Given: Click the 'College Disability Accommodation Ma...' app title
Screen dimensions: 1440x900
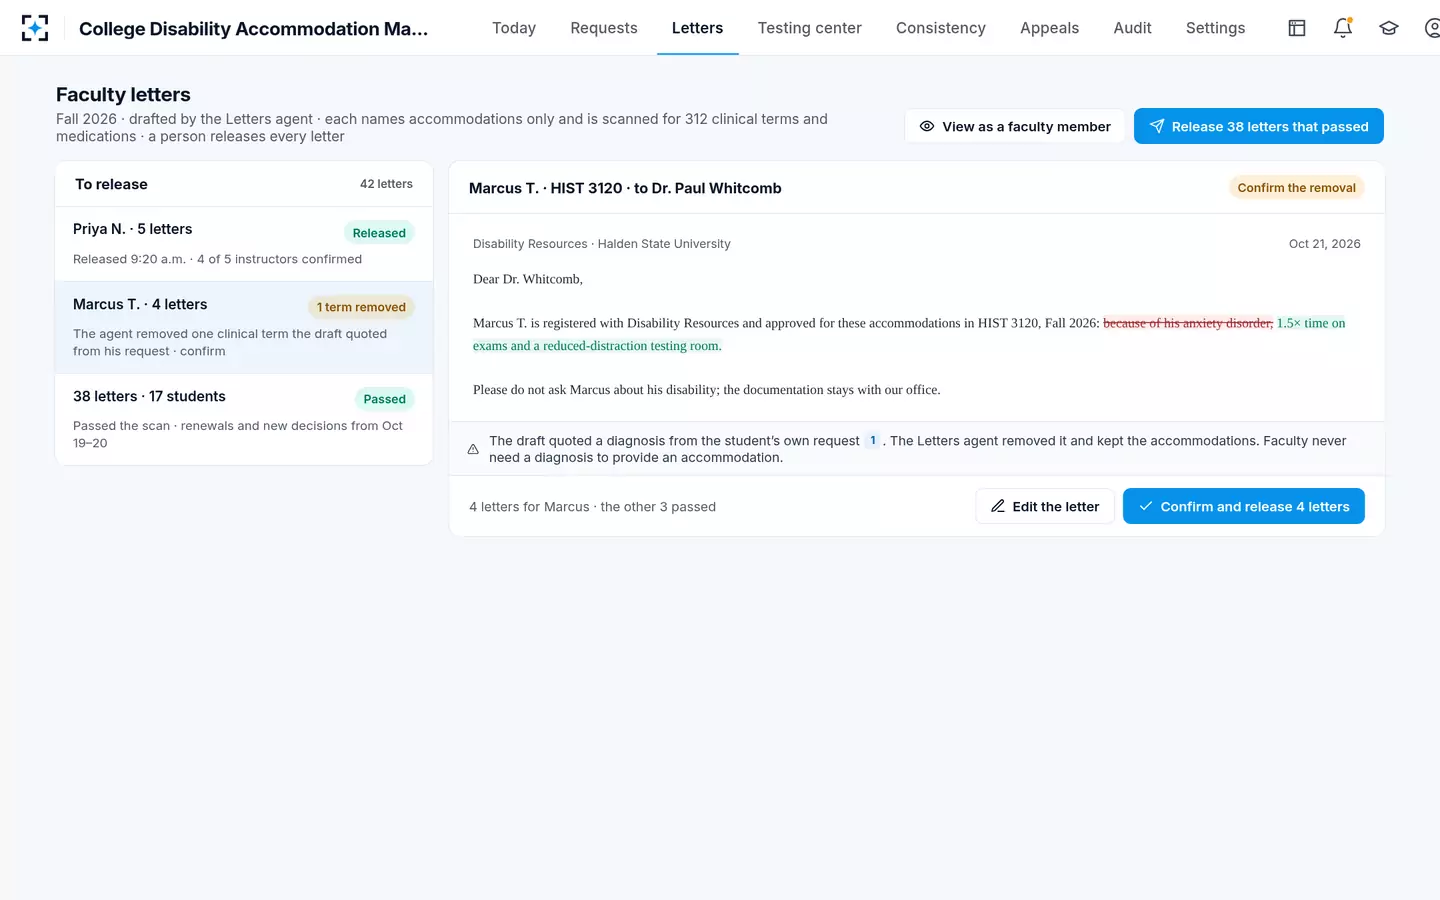Looking at the screenshot, I should click(253, 29).
